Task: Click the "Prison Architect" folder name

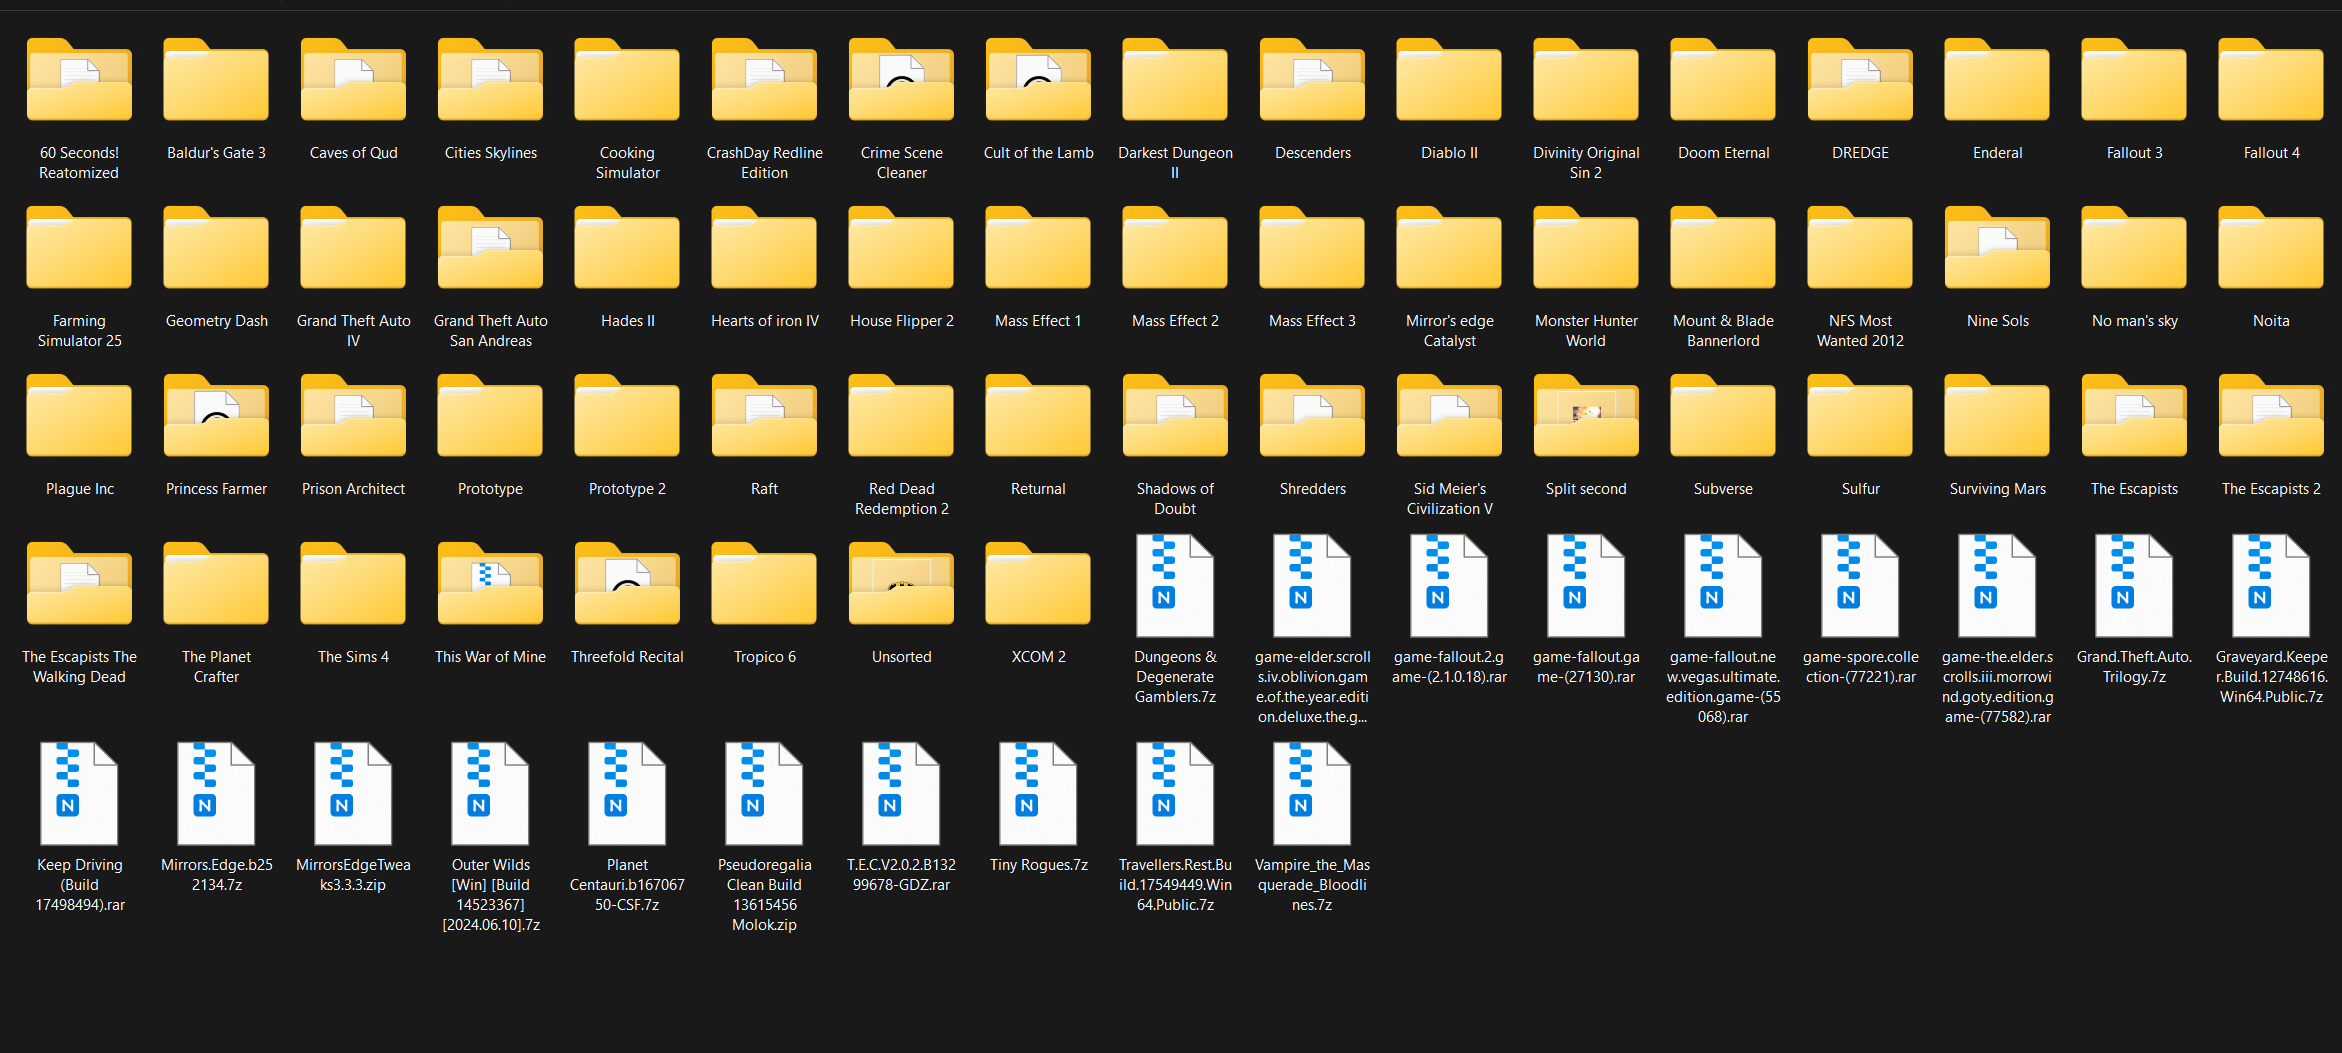Action: [x=353, y=489]
